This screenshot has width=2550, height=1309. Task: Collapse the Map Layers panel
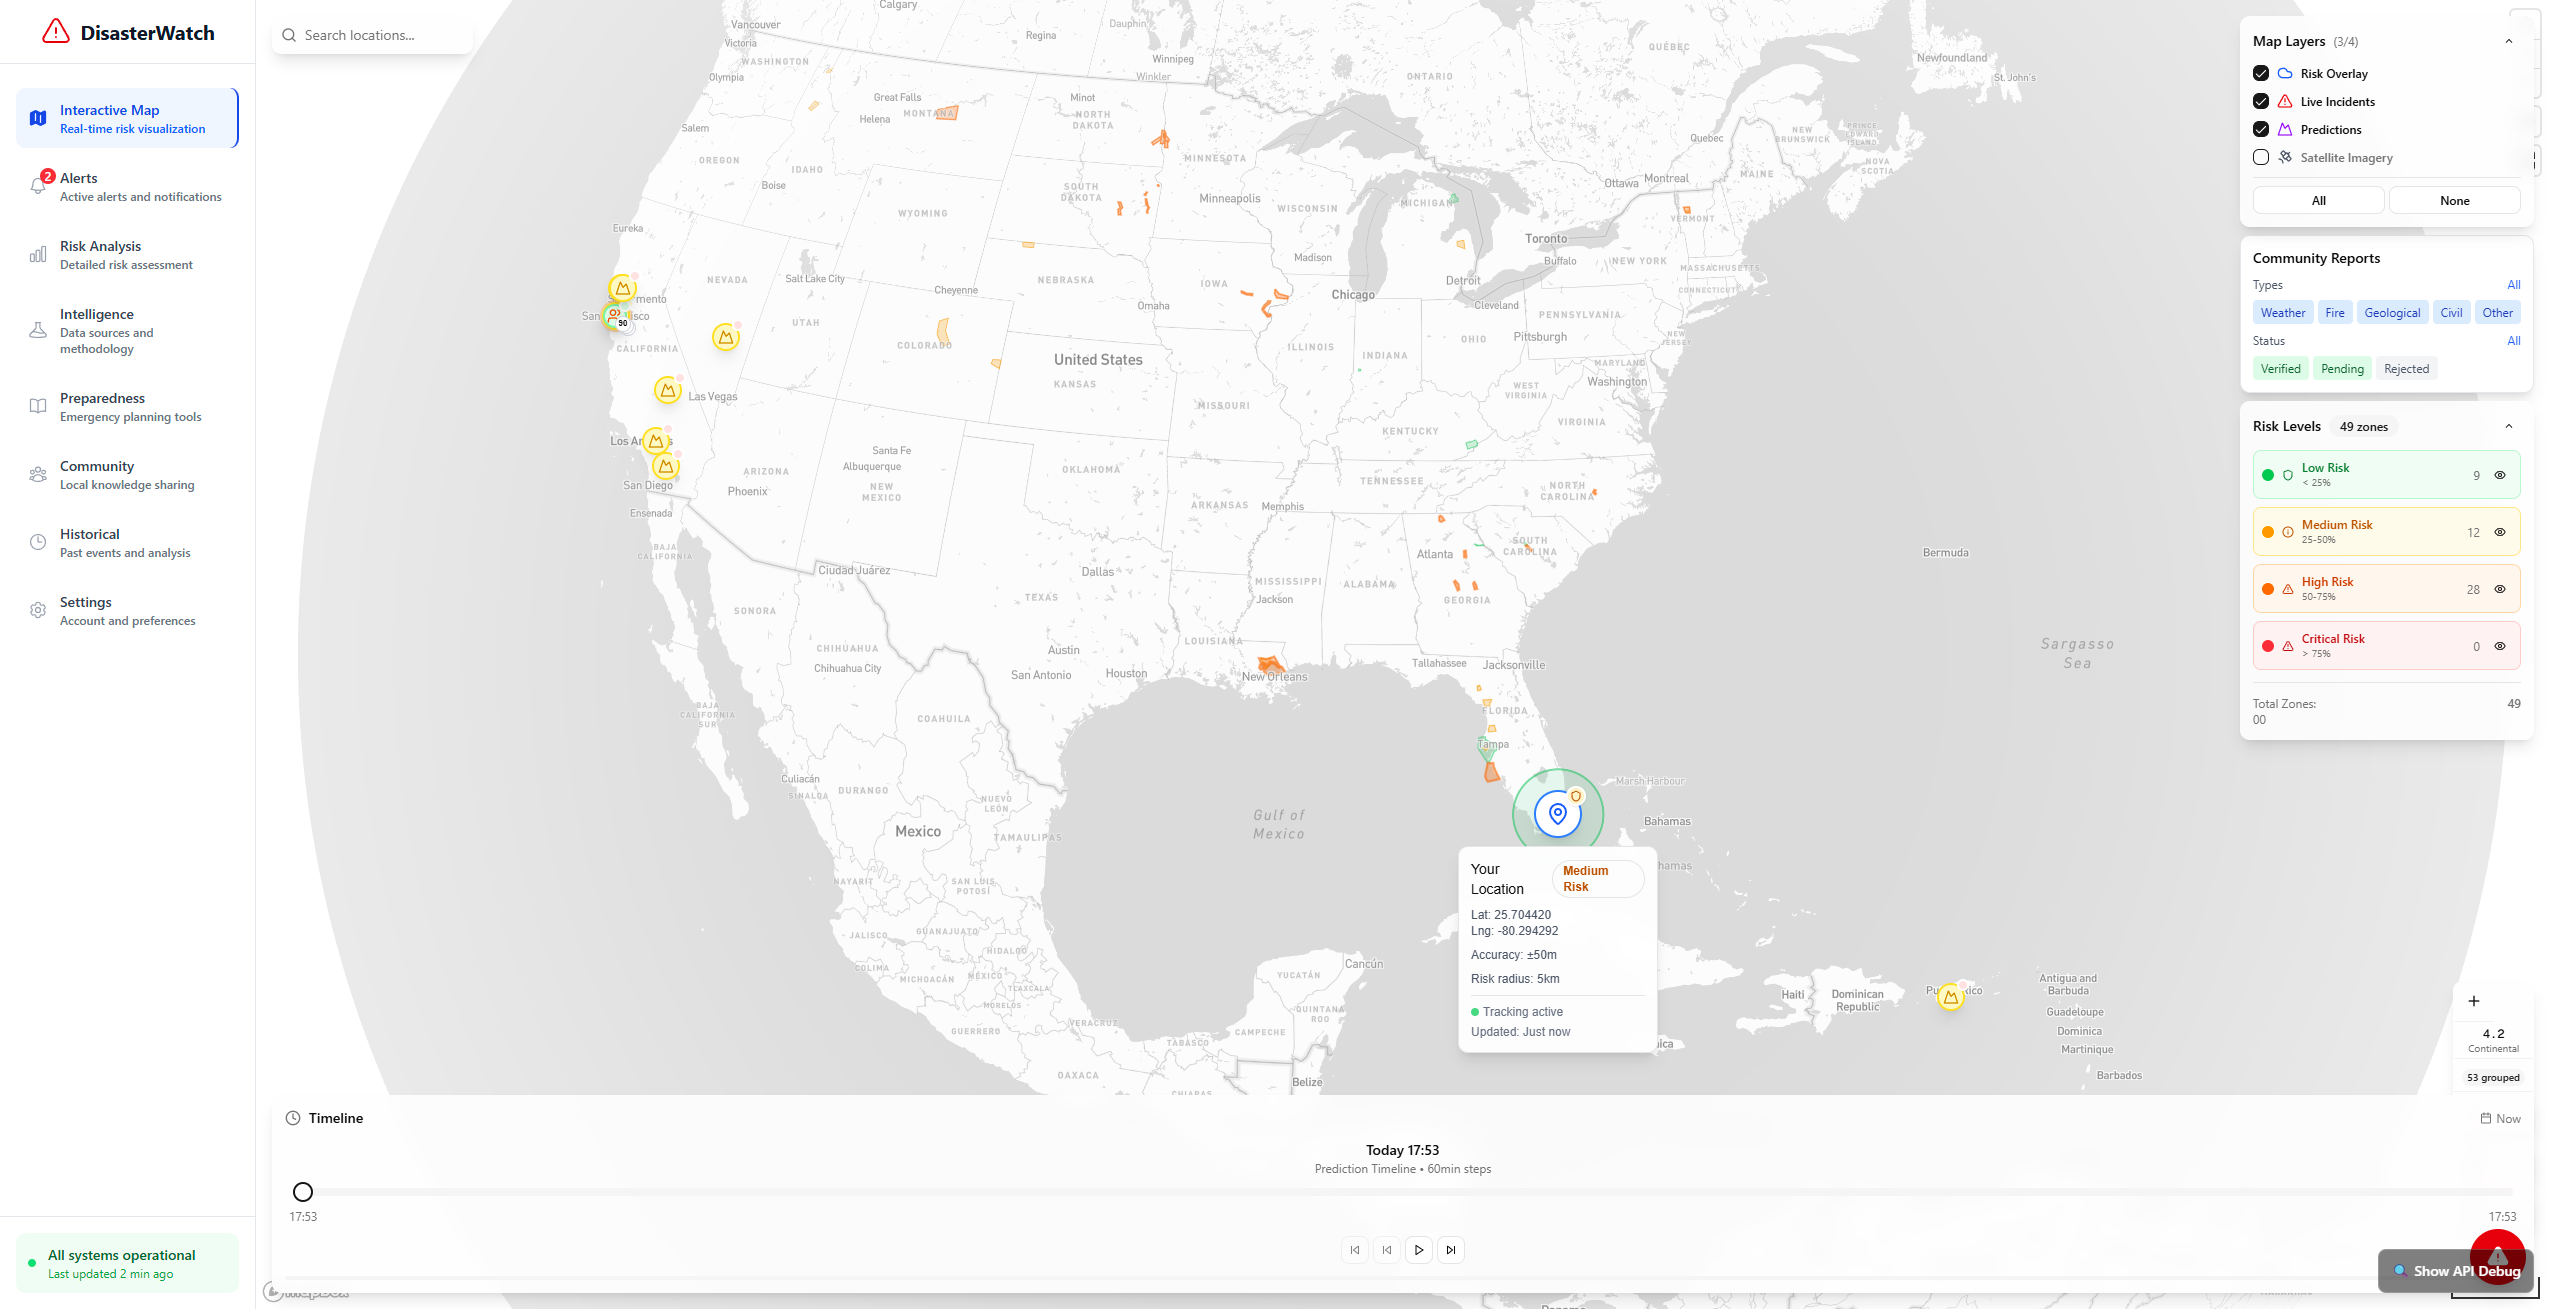click(x=2508, y=41)
